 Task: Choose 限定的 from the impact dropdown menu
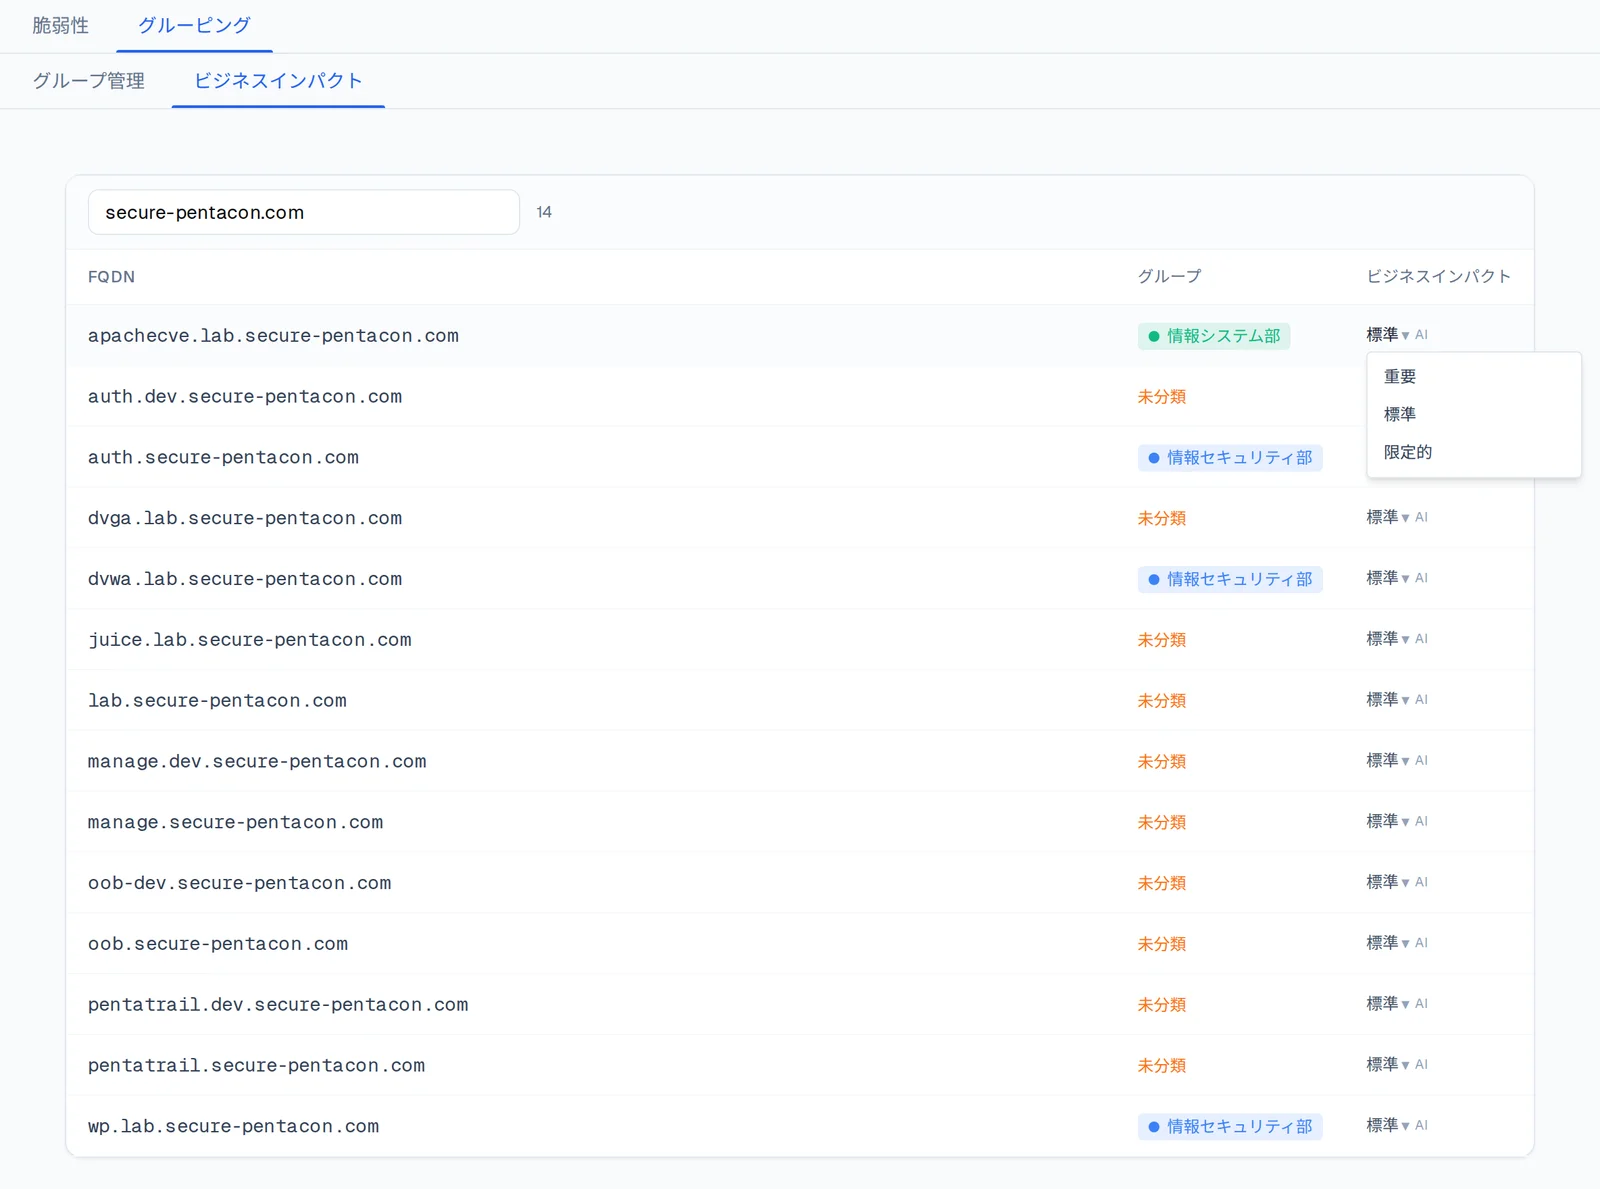pyautogui.click(x=1473, y=452)
